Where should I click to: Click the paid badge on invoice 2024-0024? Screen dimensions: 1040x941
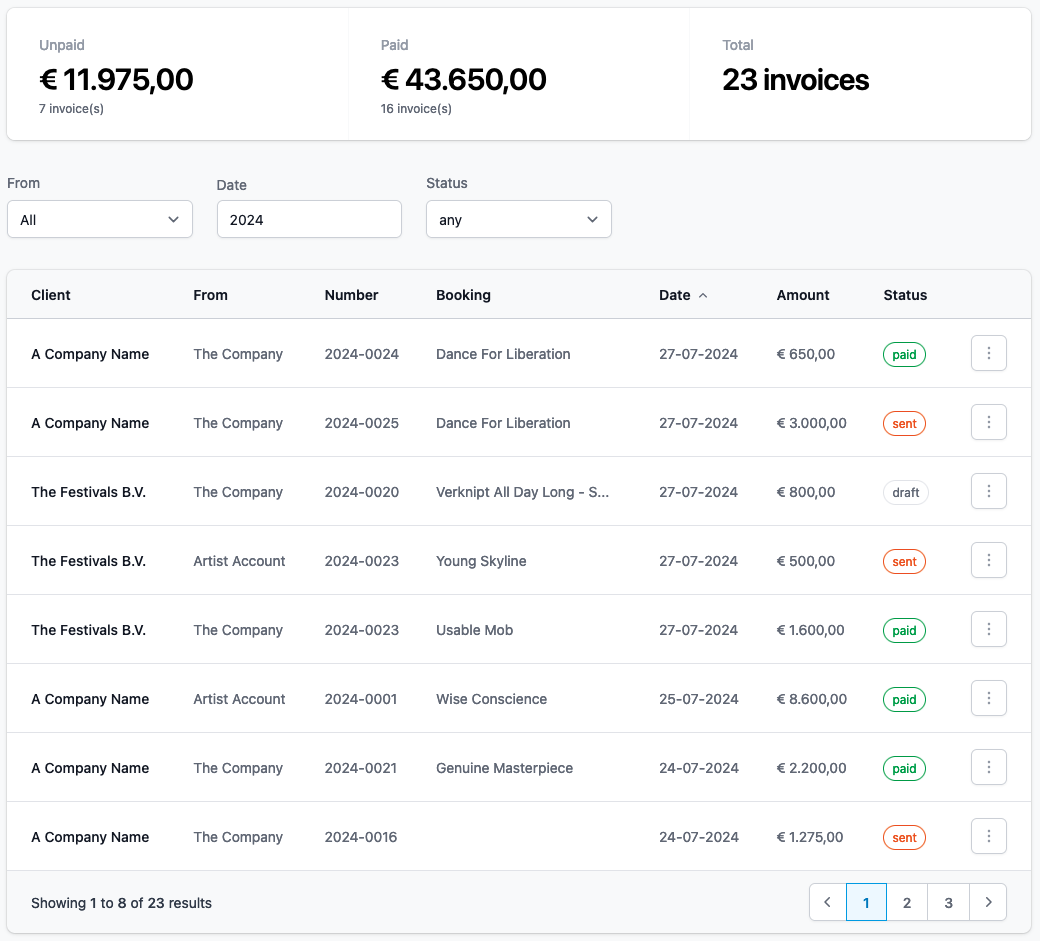904,353
